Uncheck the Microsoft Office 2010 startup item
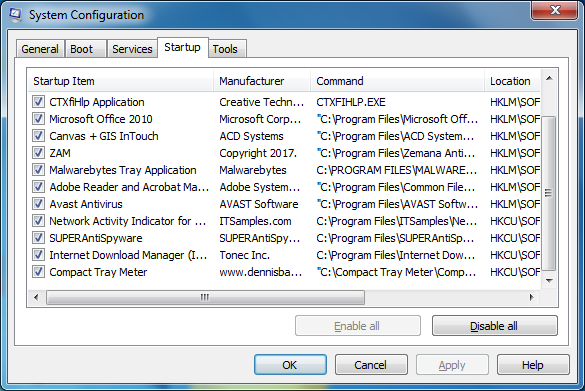 point(38,119)
